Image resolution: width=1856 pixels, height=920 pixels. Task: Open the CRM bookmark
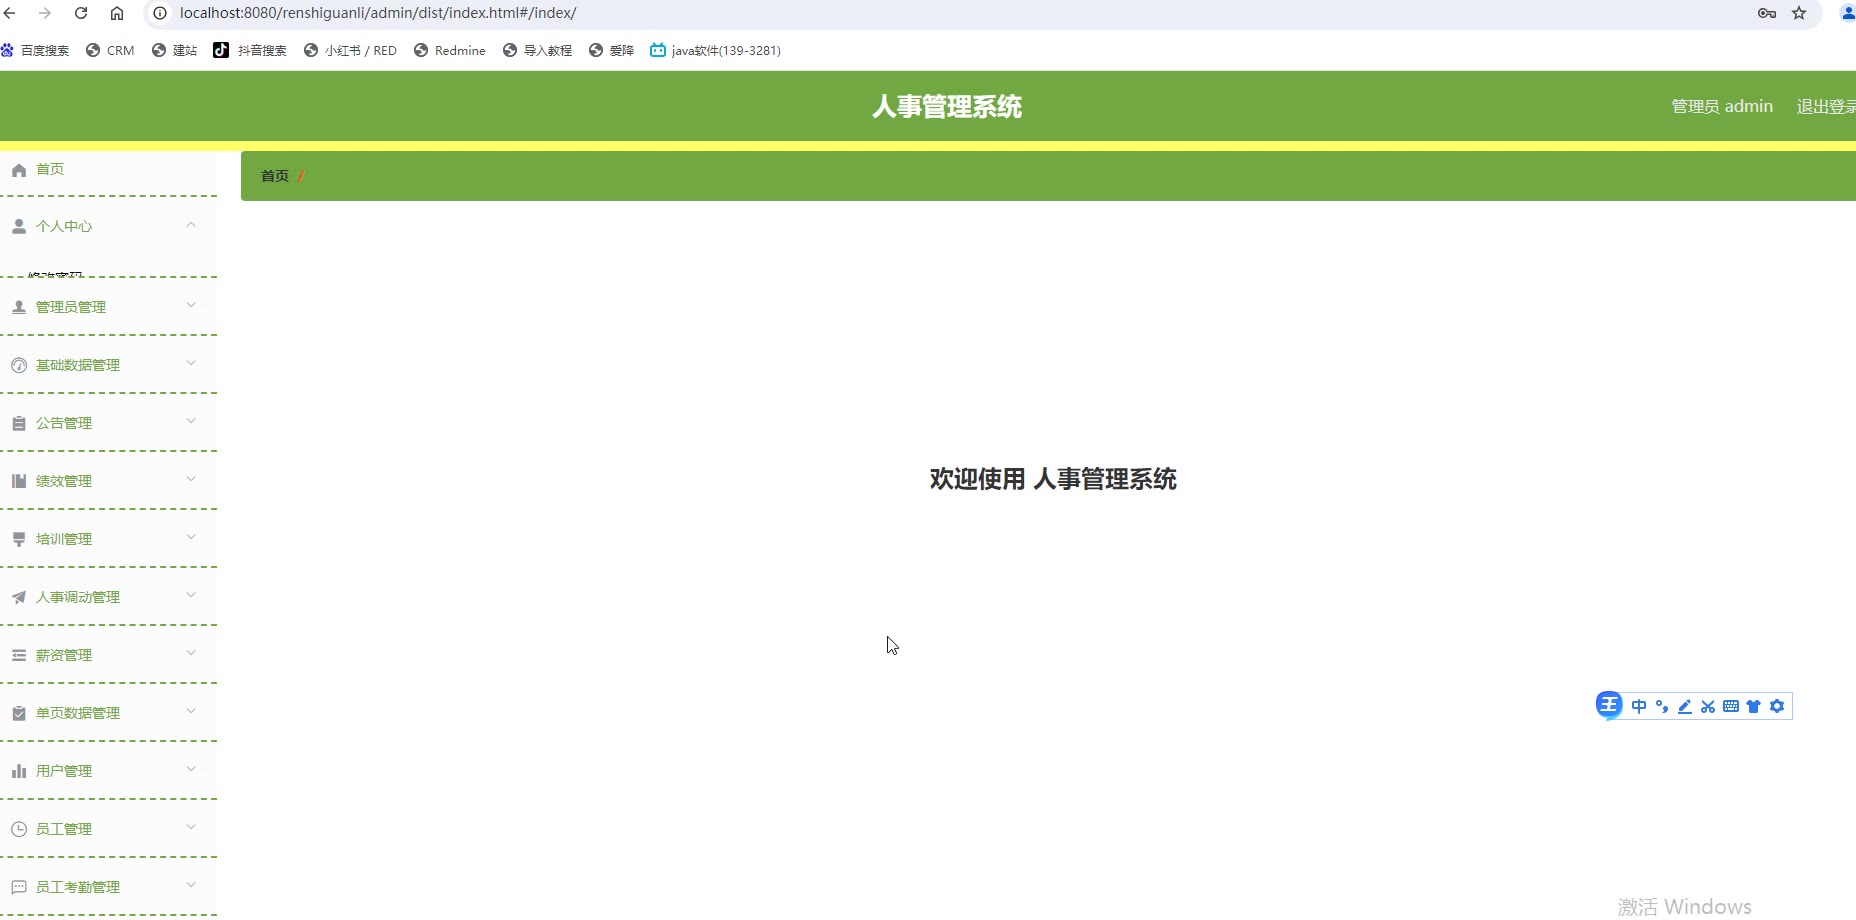point(110,50)
